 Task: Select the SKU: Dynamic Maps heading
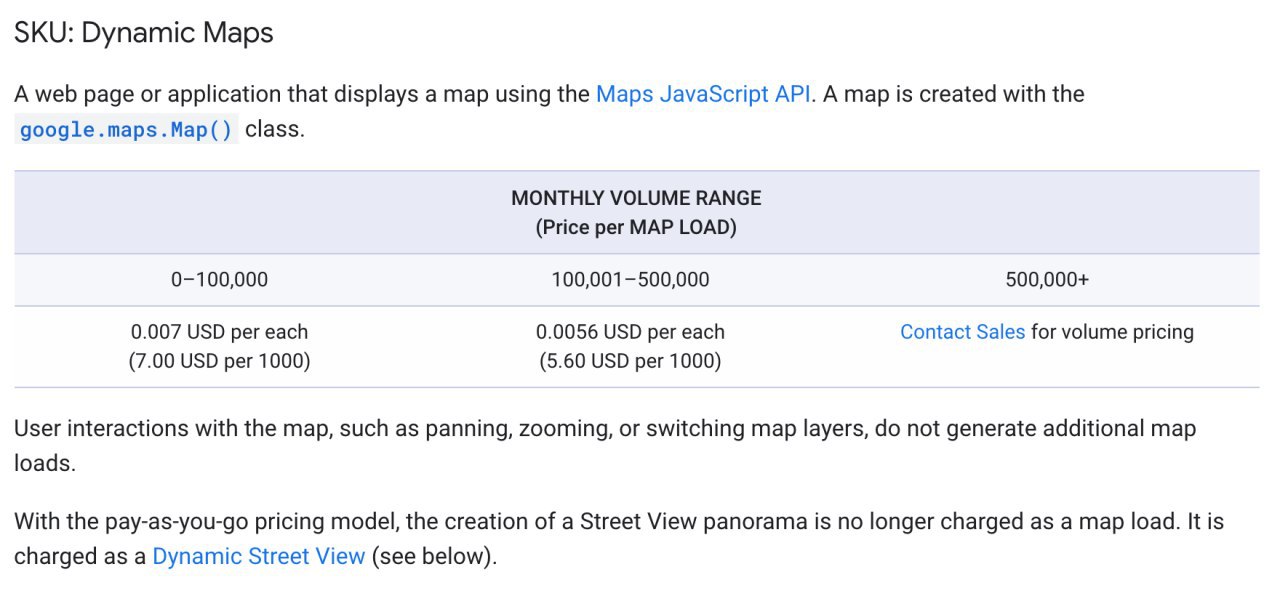pyautogui.click(x=144, y=33)
